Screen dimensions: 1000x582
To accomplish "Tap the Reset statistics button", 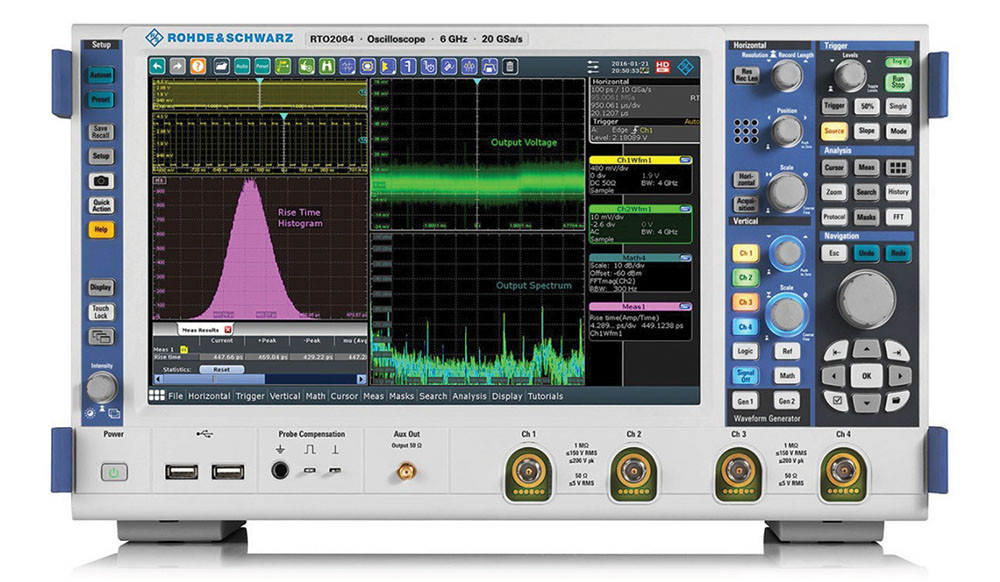I will coord(221,369).
